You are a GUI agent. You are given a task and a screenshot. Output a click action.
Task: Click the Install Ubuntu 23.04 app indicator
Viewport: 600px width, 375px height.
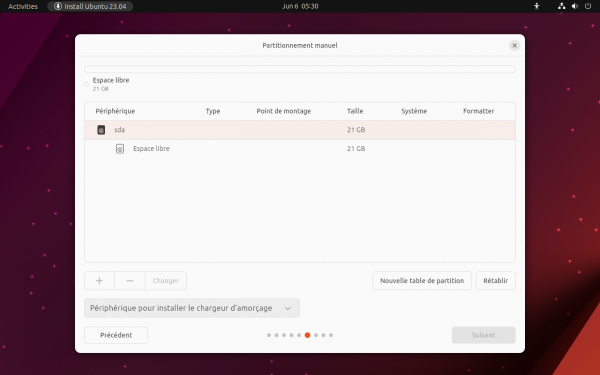click(90, 6)
